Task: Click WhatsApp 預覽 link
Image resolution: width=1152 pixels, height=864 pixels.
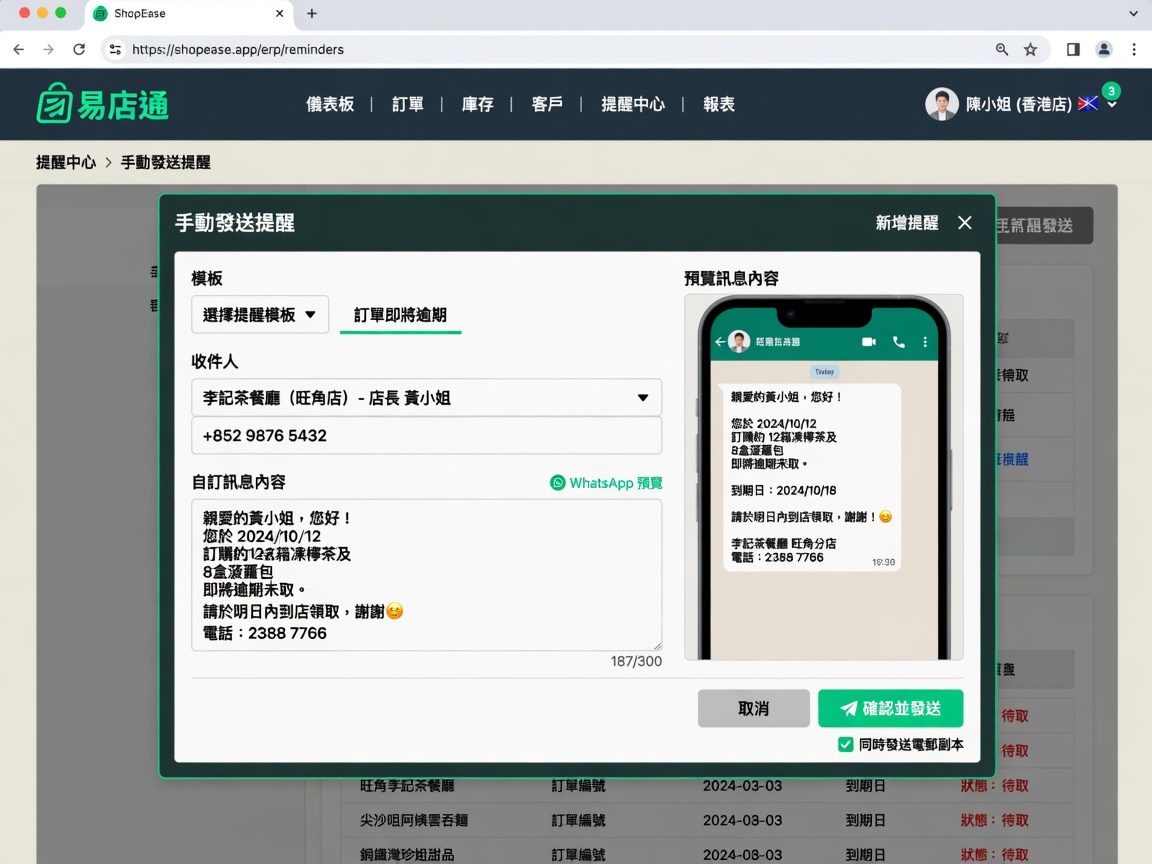Action: point(606,483)
